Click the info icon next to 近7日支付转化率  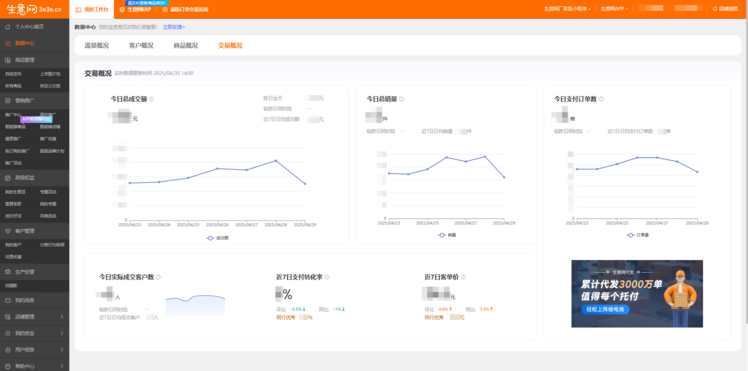point(327,277)
